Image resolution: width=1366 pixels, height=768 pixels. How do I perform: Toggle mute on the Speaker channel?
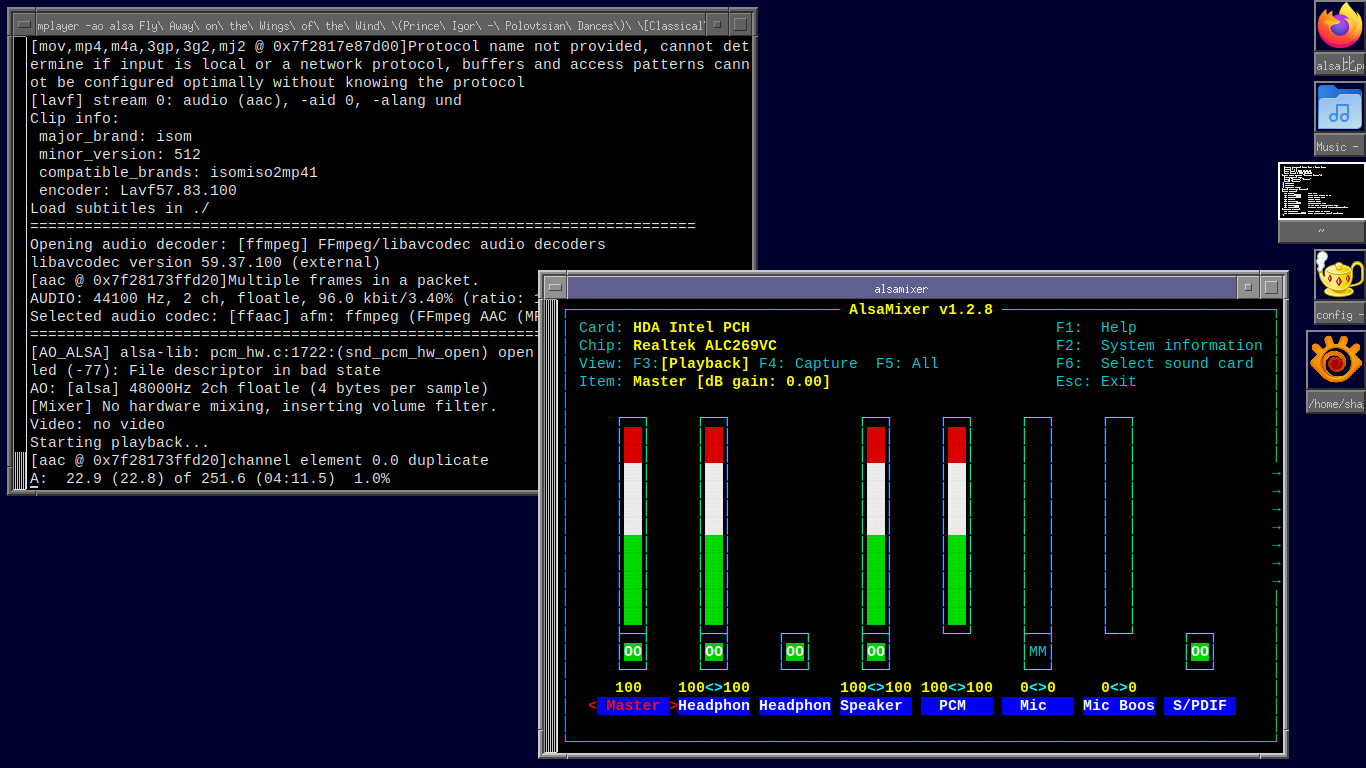(876, 652)
